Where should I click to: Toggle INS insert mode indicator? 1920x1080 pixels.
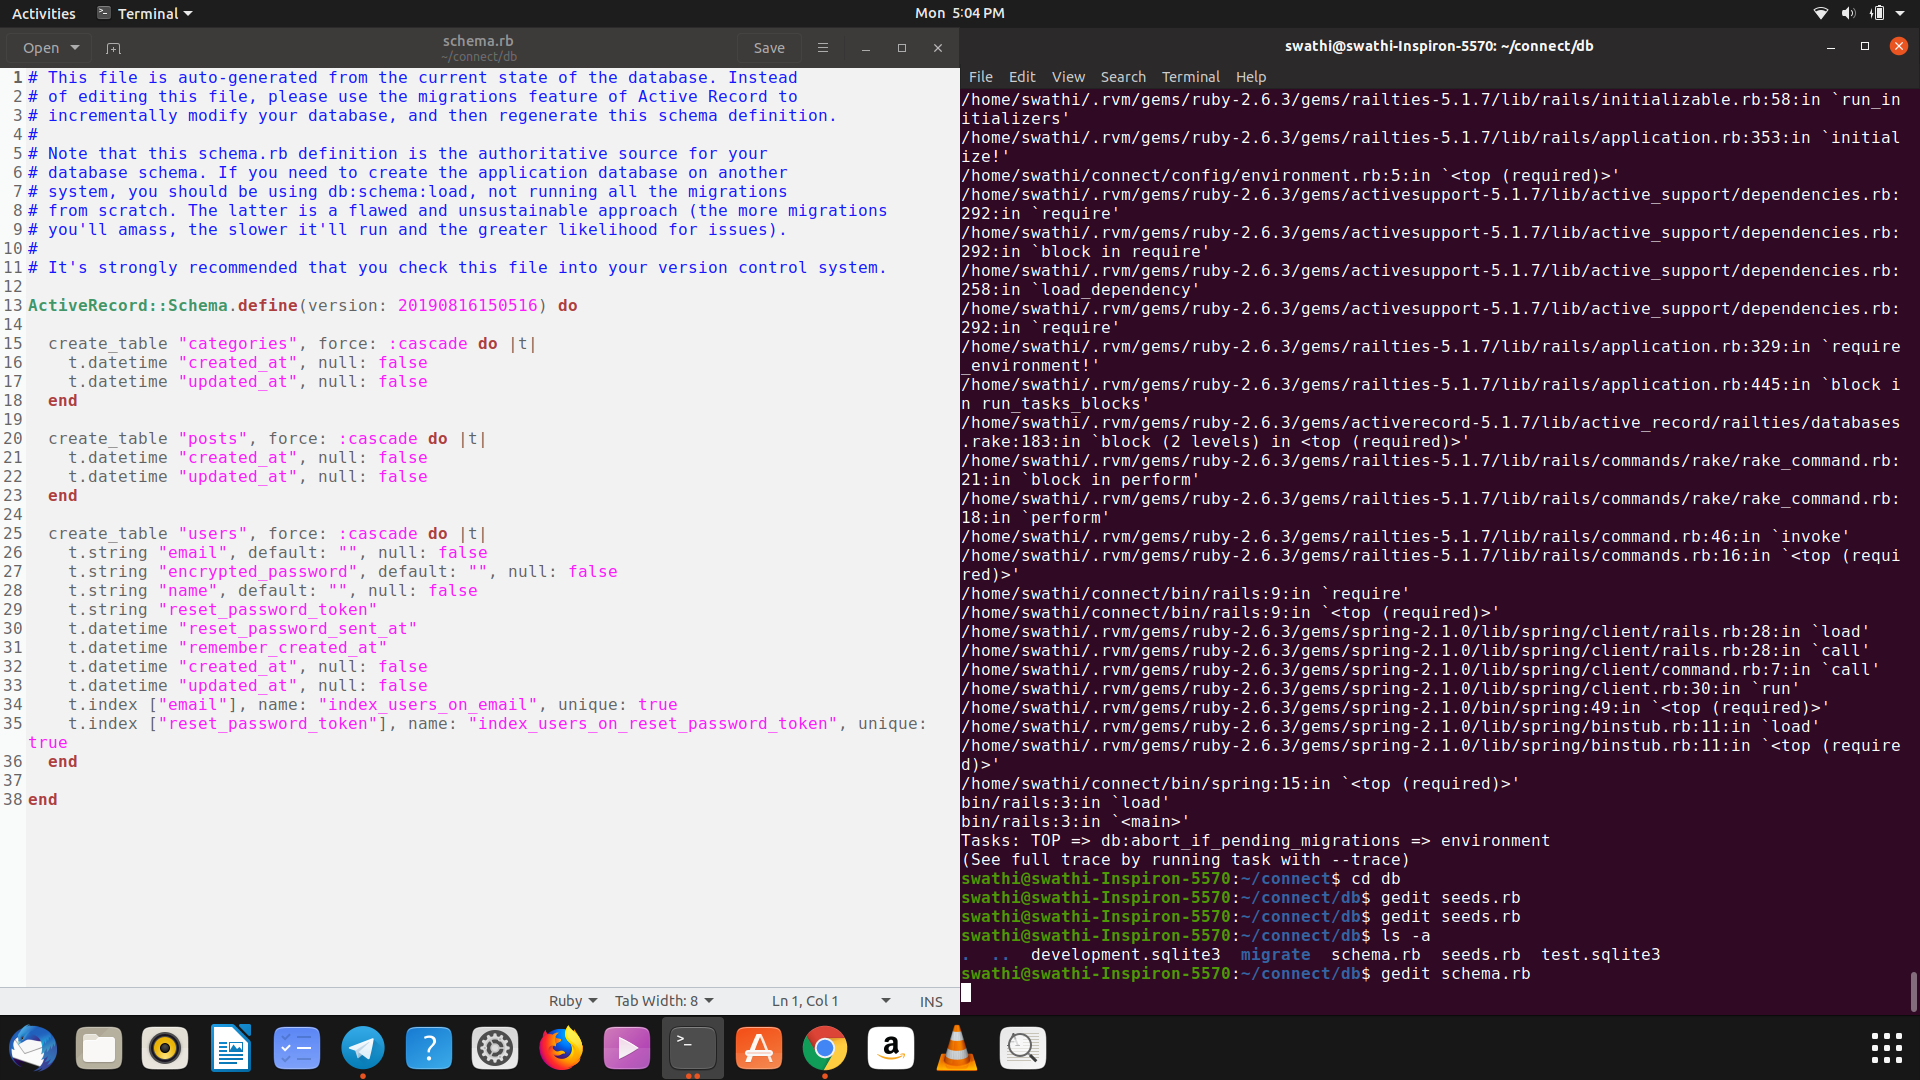[930, 1001]
